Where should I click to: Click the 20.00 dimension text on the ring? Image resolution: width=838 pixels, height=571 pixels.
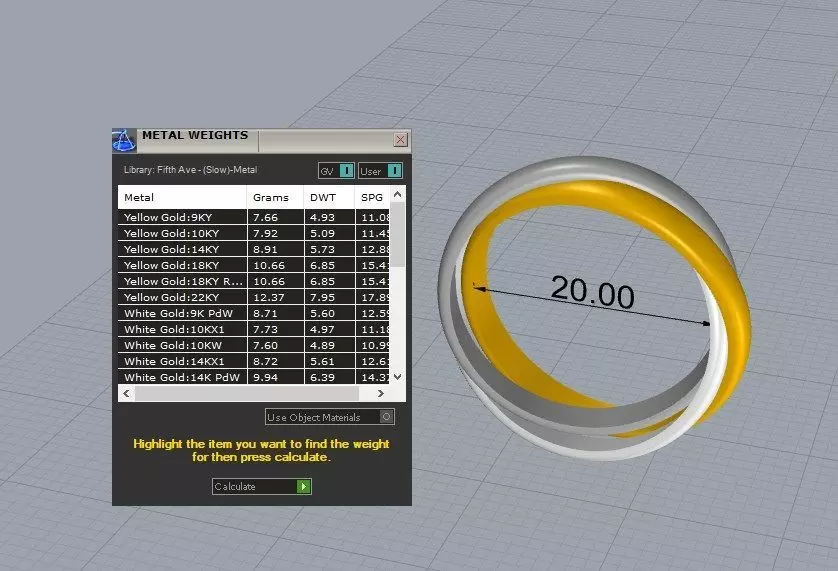[x=592, y=292]
